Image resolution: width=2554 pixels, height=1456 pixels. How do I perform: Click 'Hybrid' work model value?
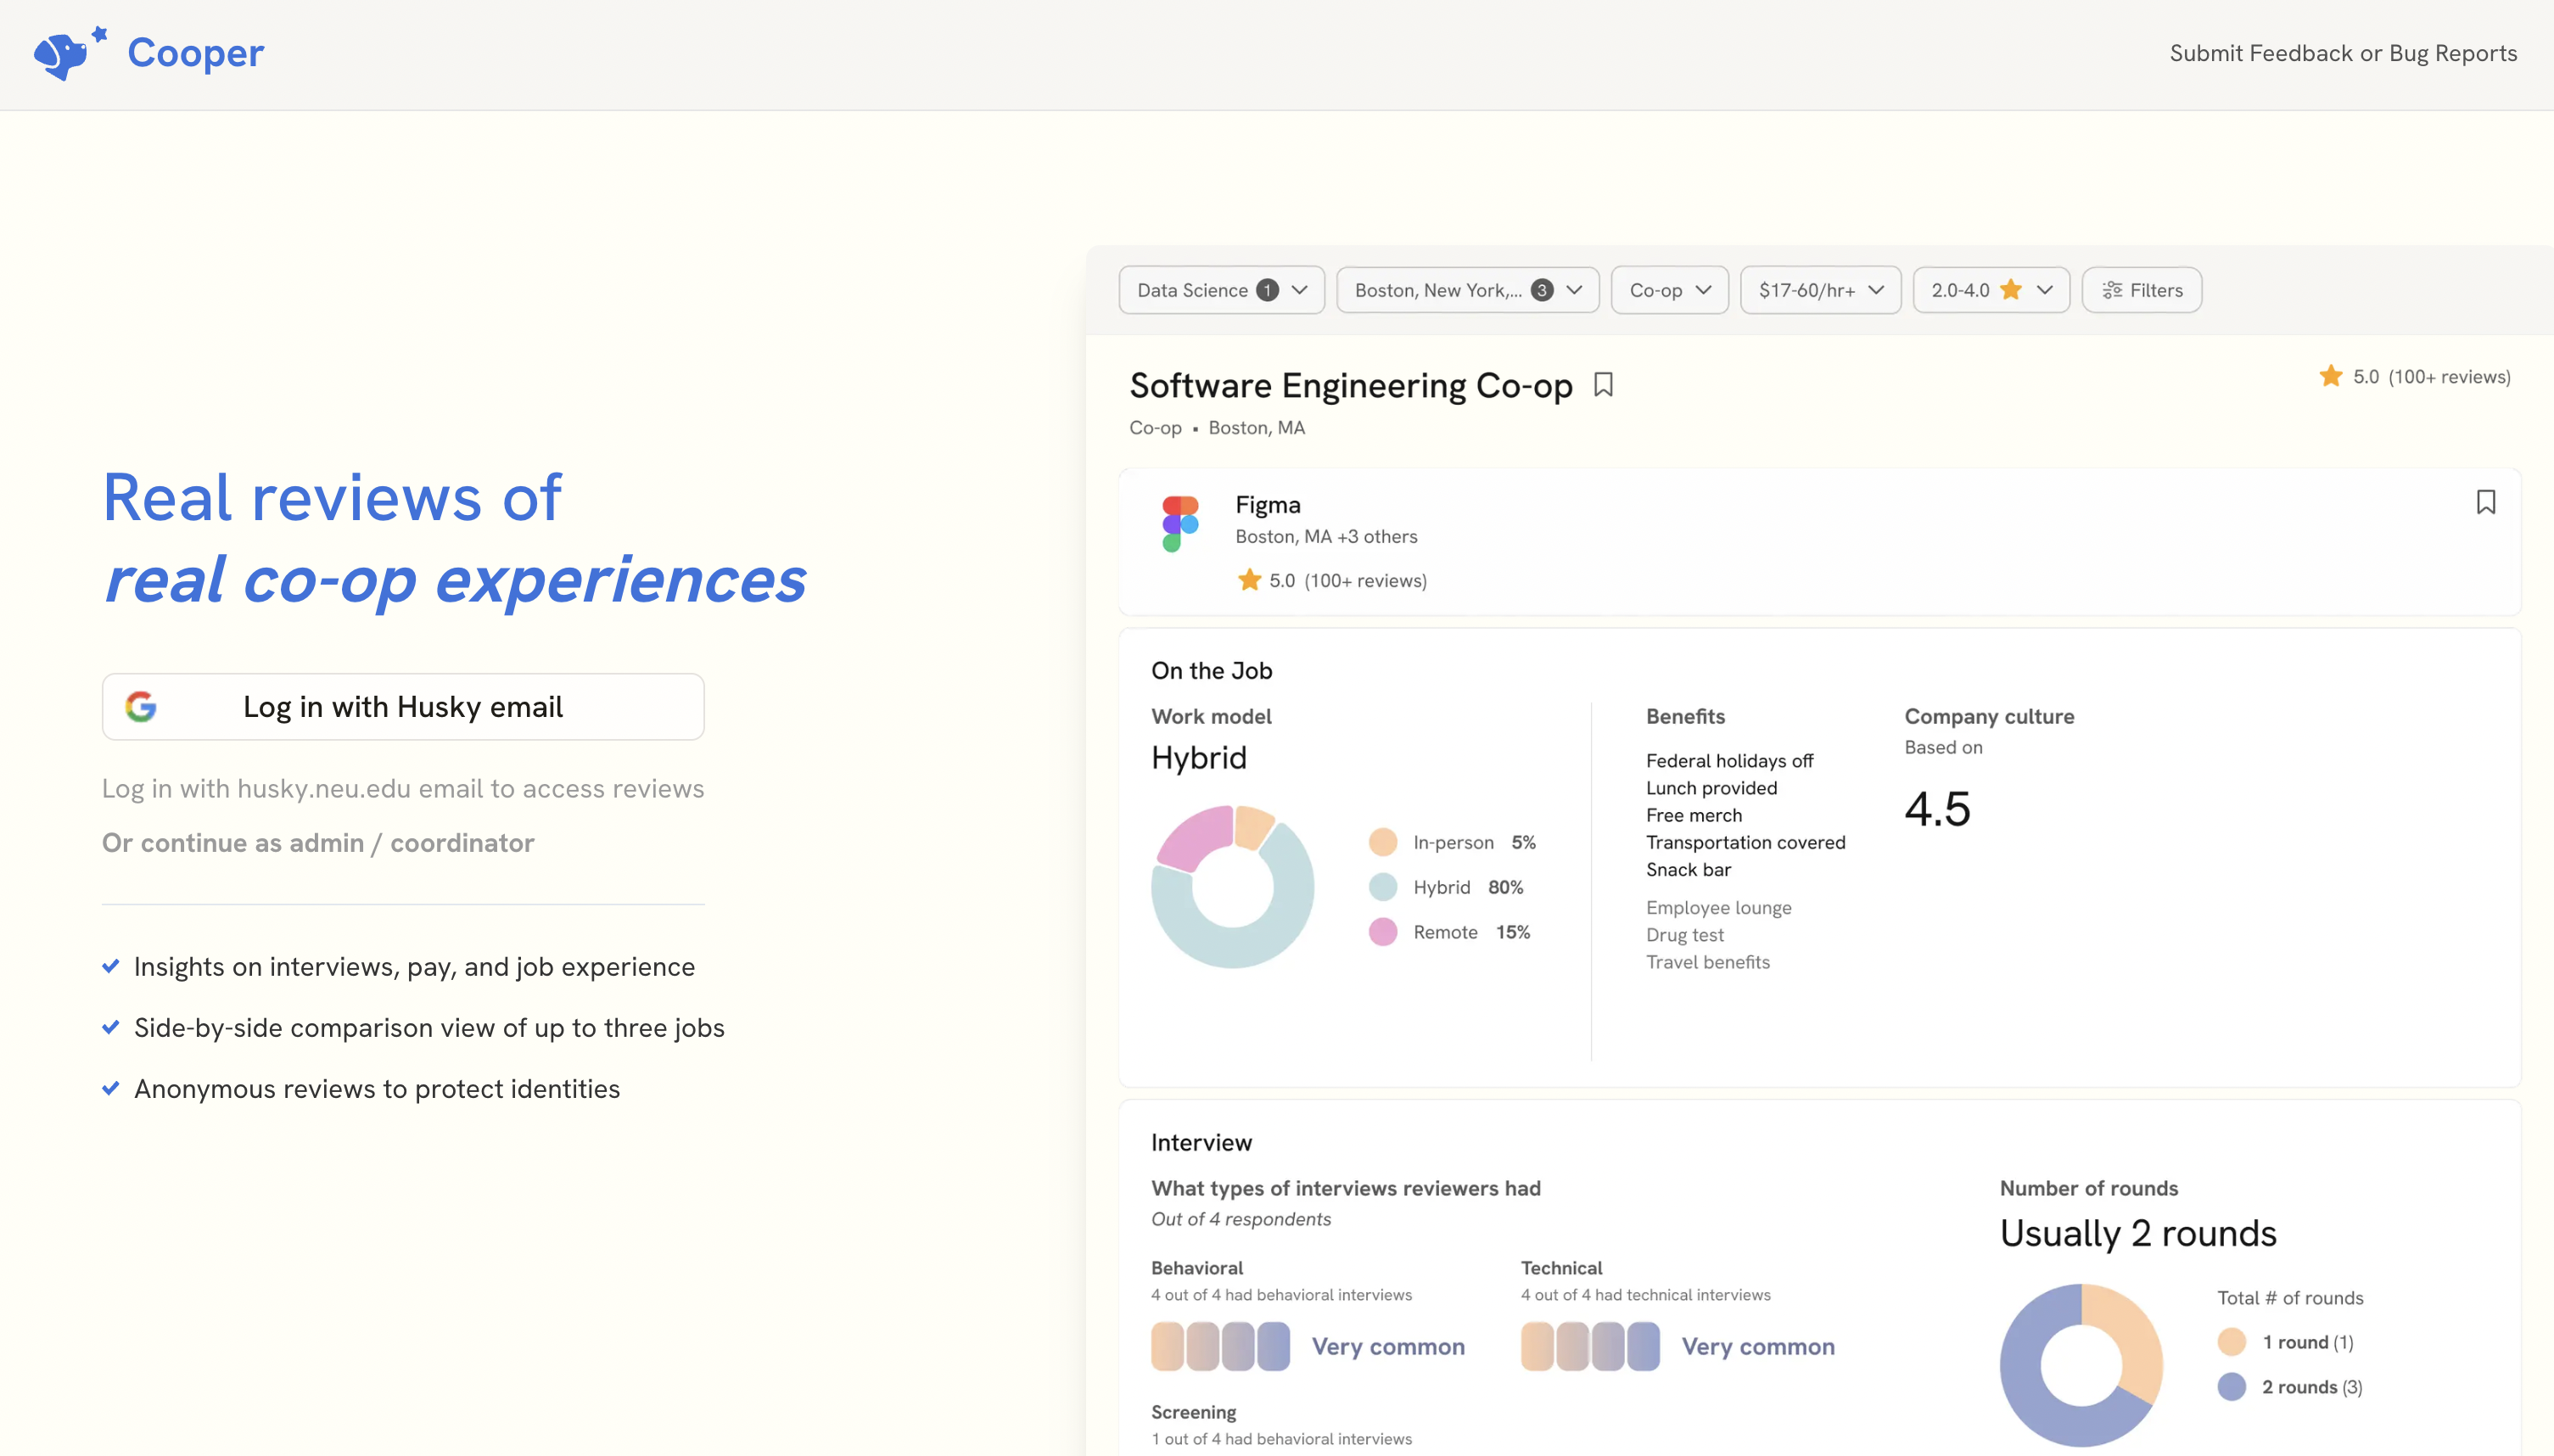[1199, 758]
